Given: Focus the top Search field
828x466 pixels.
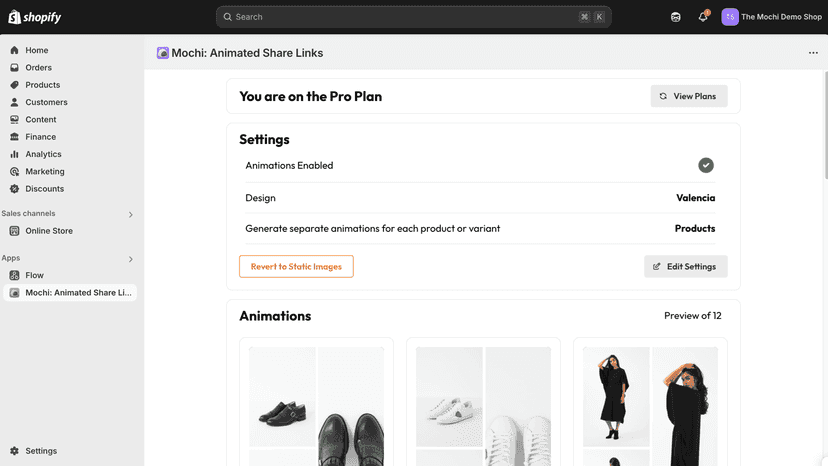Looking at the screenshot, I should click(x=413, y=17).
